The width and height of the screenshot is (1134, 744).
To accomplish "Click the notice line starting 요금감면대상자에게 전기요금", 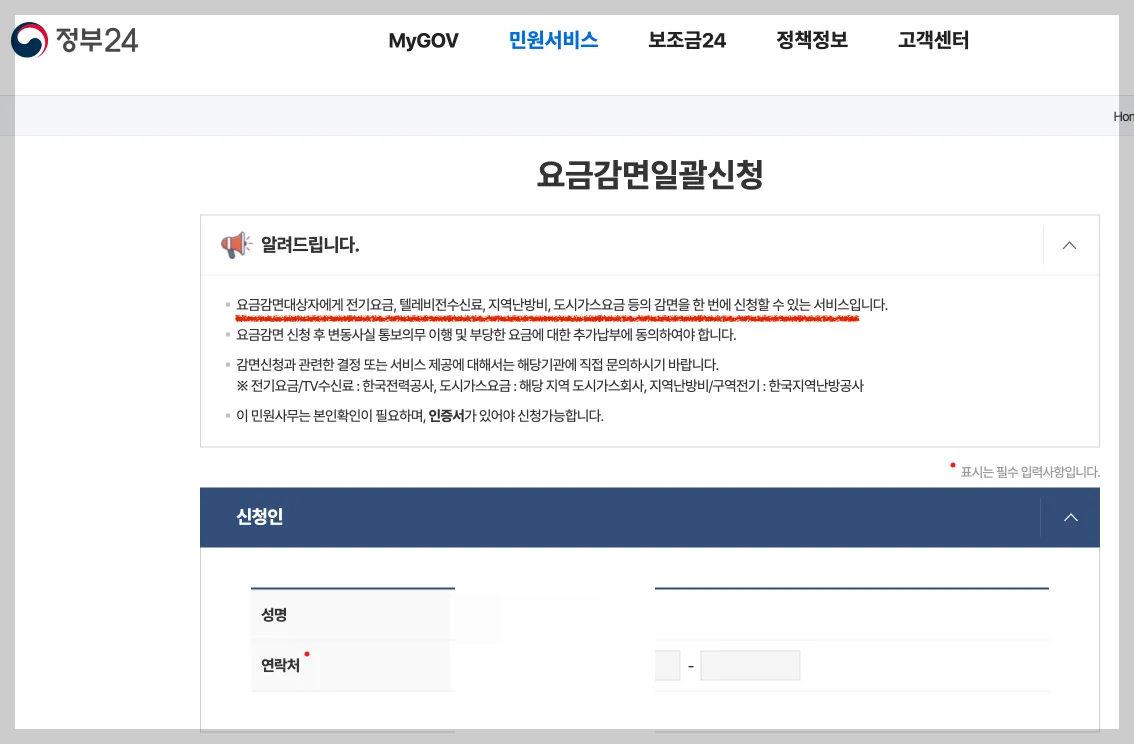I will (561, 305).
